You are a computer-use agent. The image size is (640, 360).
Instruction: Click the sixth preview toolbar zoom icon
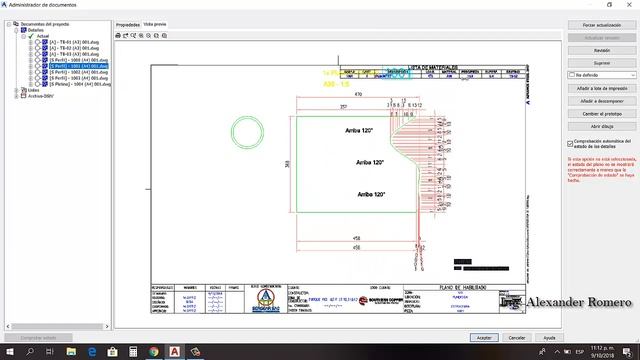156,36
